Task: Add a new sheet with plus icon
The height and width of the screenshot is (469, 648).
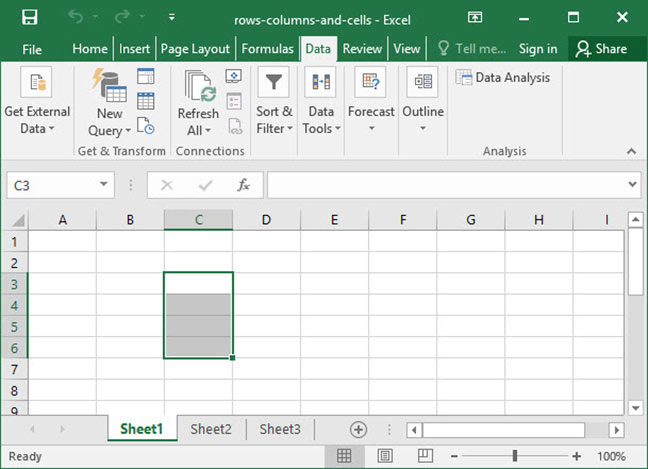Action: click(x=358, y=429)
